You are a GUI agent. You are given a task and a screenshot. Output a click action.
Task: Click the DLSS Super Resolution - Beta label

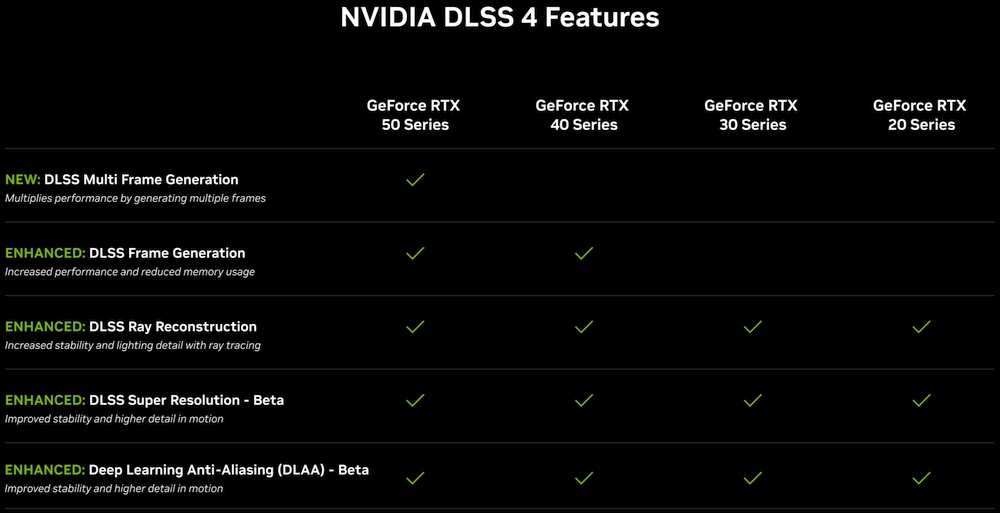tap(186, 400)
